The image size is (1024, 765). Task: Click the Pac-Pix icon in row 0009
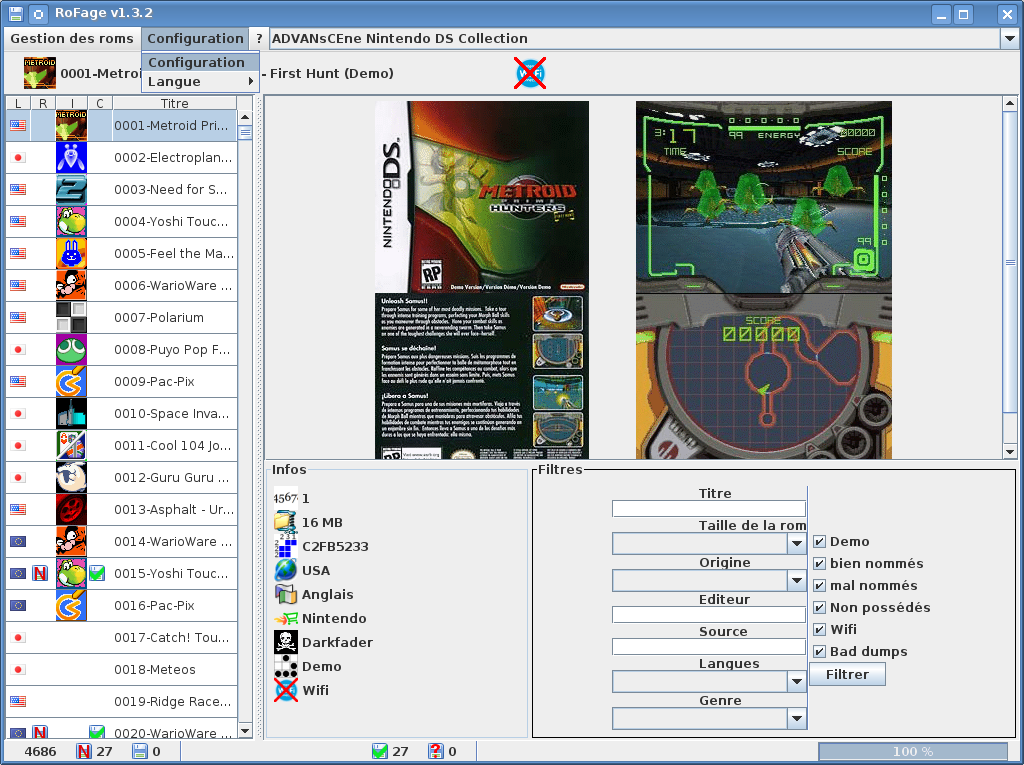tap(71, 382)
